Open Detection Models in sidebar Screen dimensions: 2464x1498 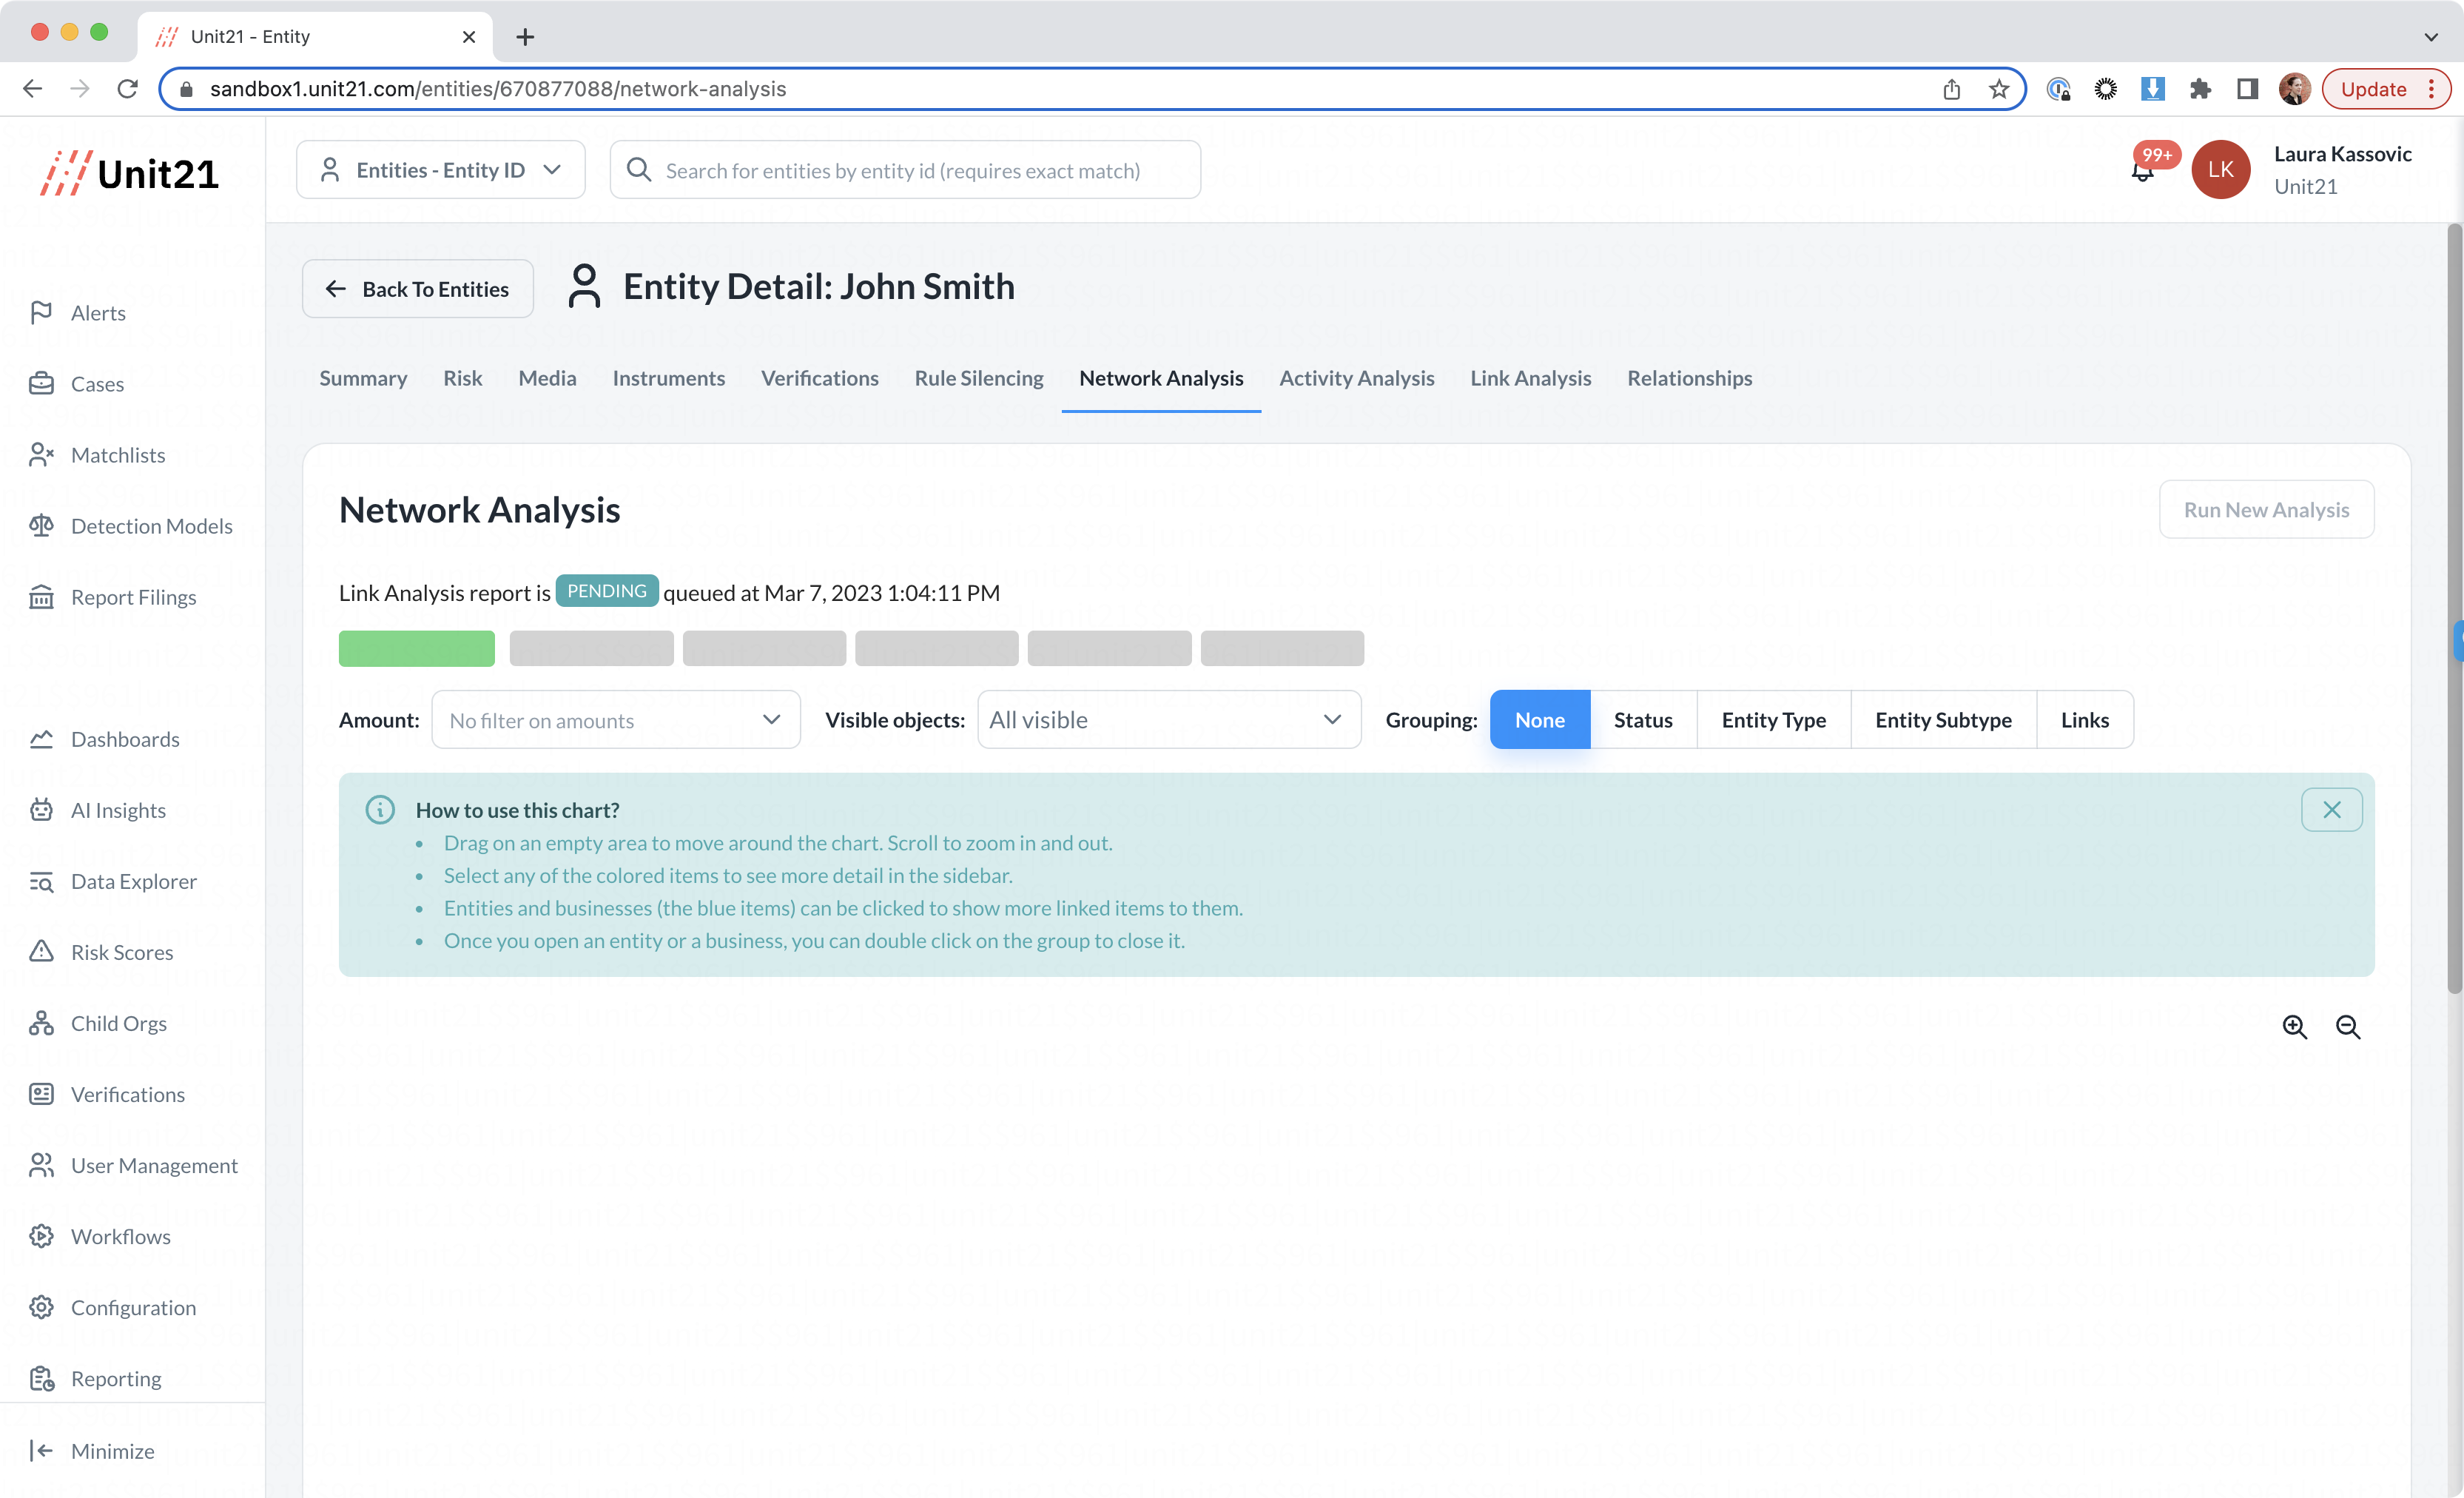point(151,526)
